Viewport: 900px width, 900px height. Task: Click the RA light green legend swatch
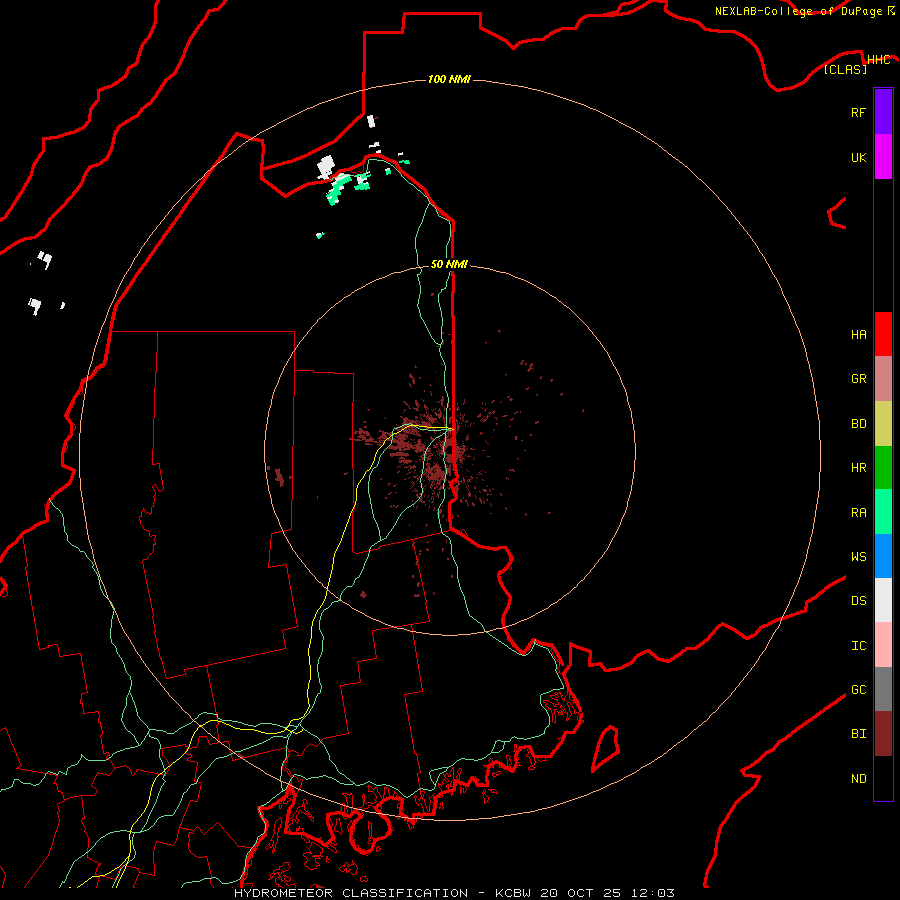point(883,512)
